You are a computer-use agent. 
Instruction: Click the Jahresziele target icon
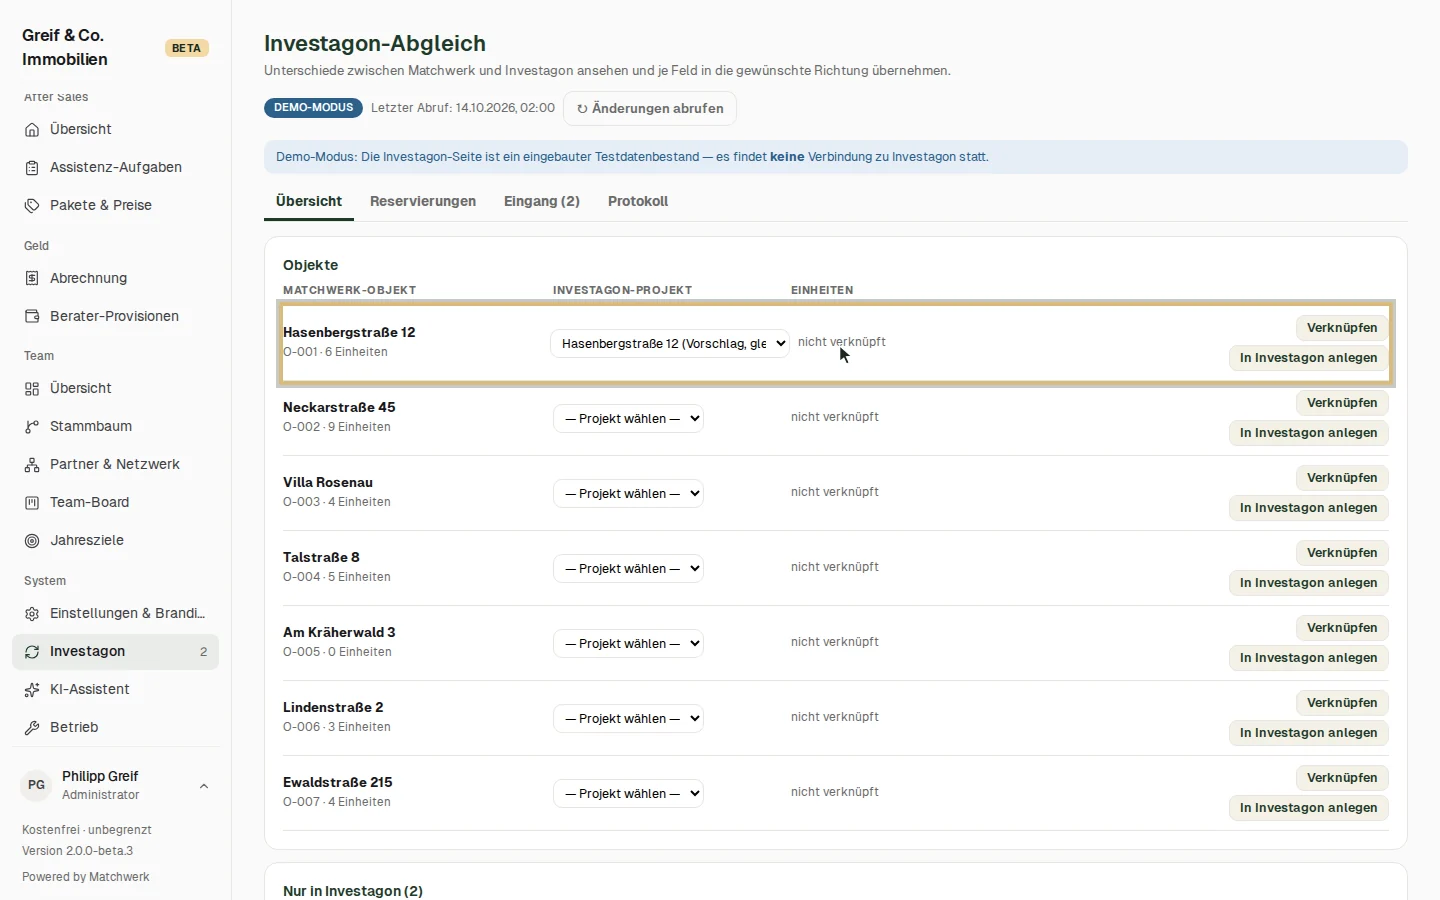point(32,541)
